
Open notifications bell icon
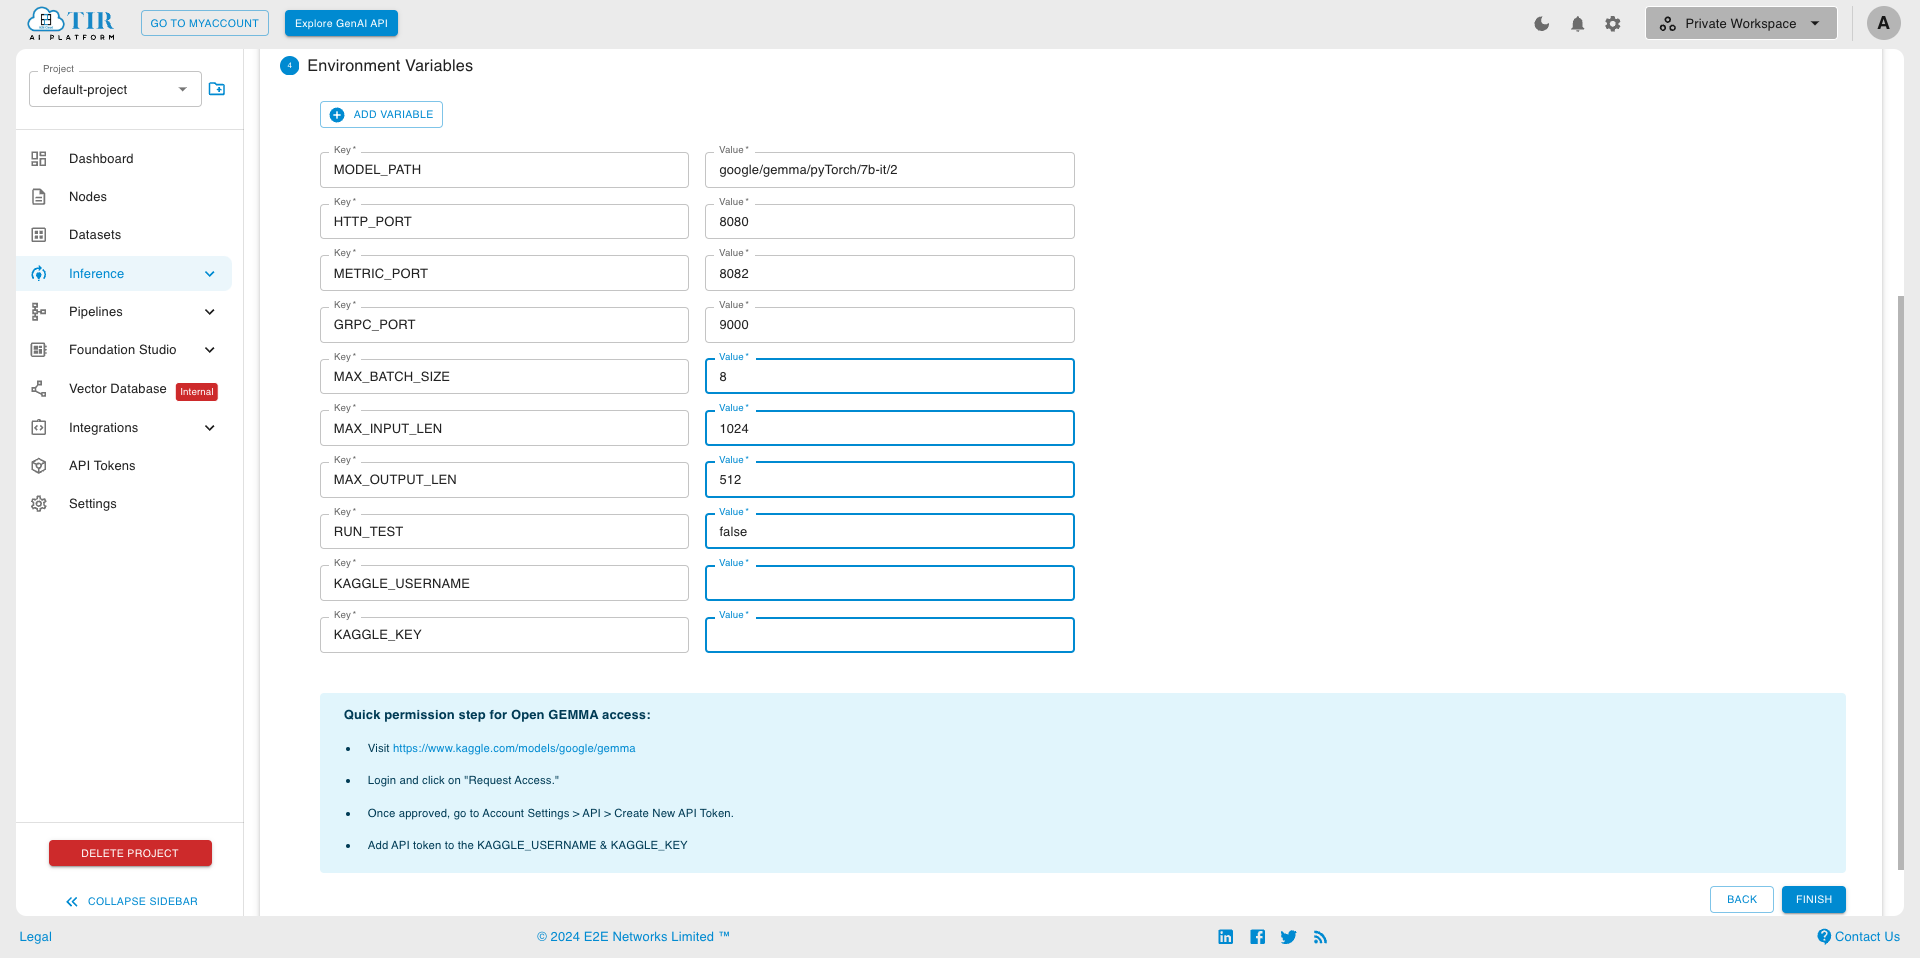1578,24
